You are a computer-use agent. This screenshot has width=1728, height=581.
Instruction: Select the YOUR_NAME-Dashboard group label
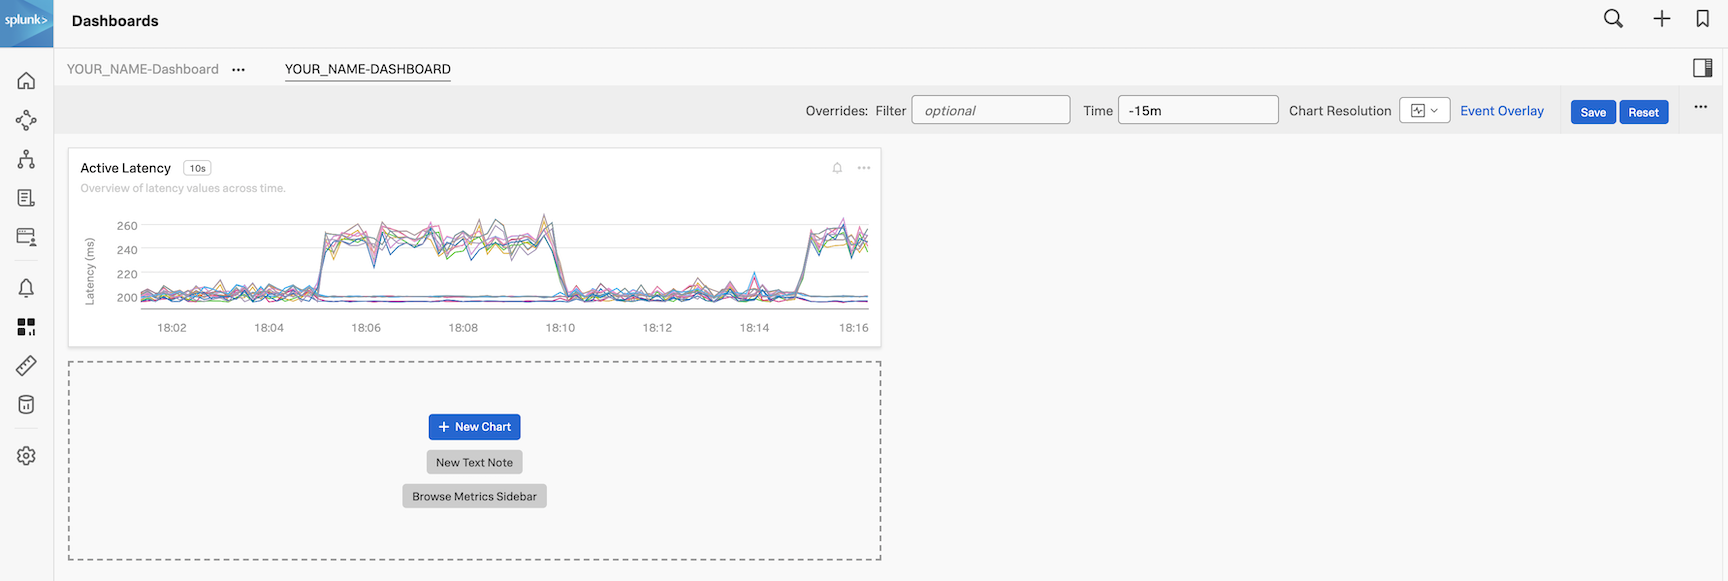pos(143,69)
